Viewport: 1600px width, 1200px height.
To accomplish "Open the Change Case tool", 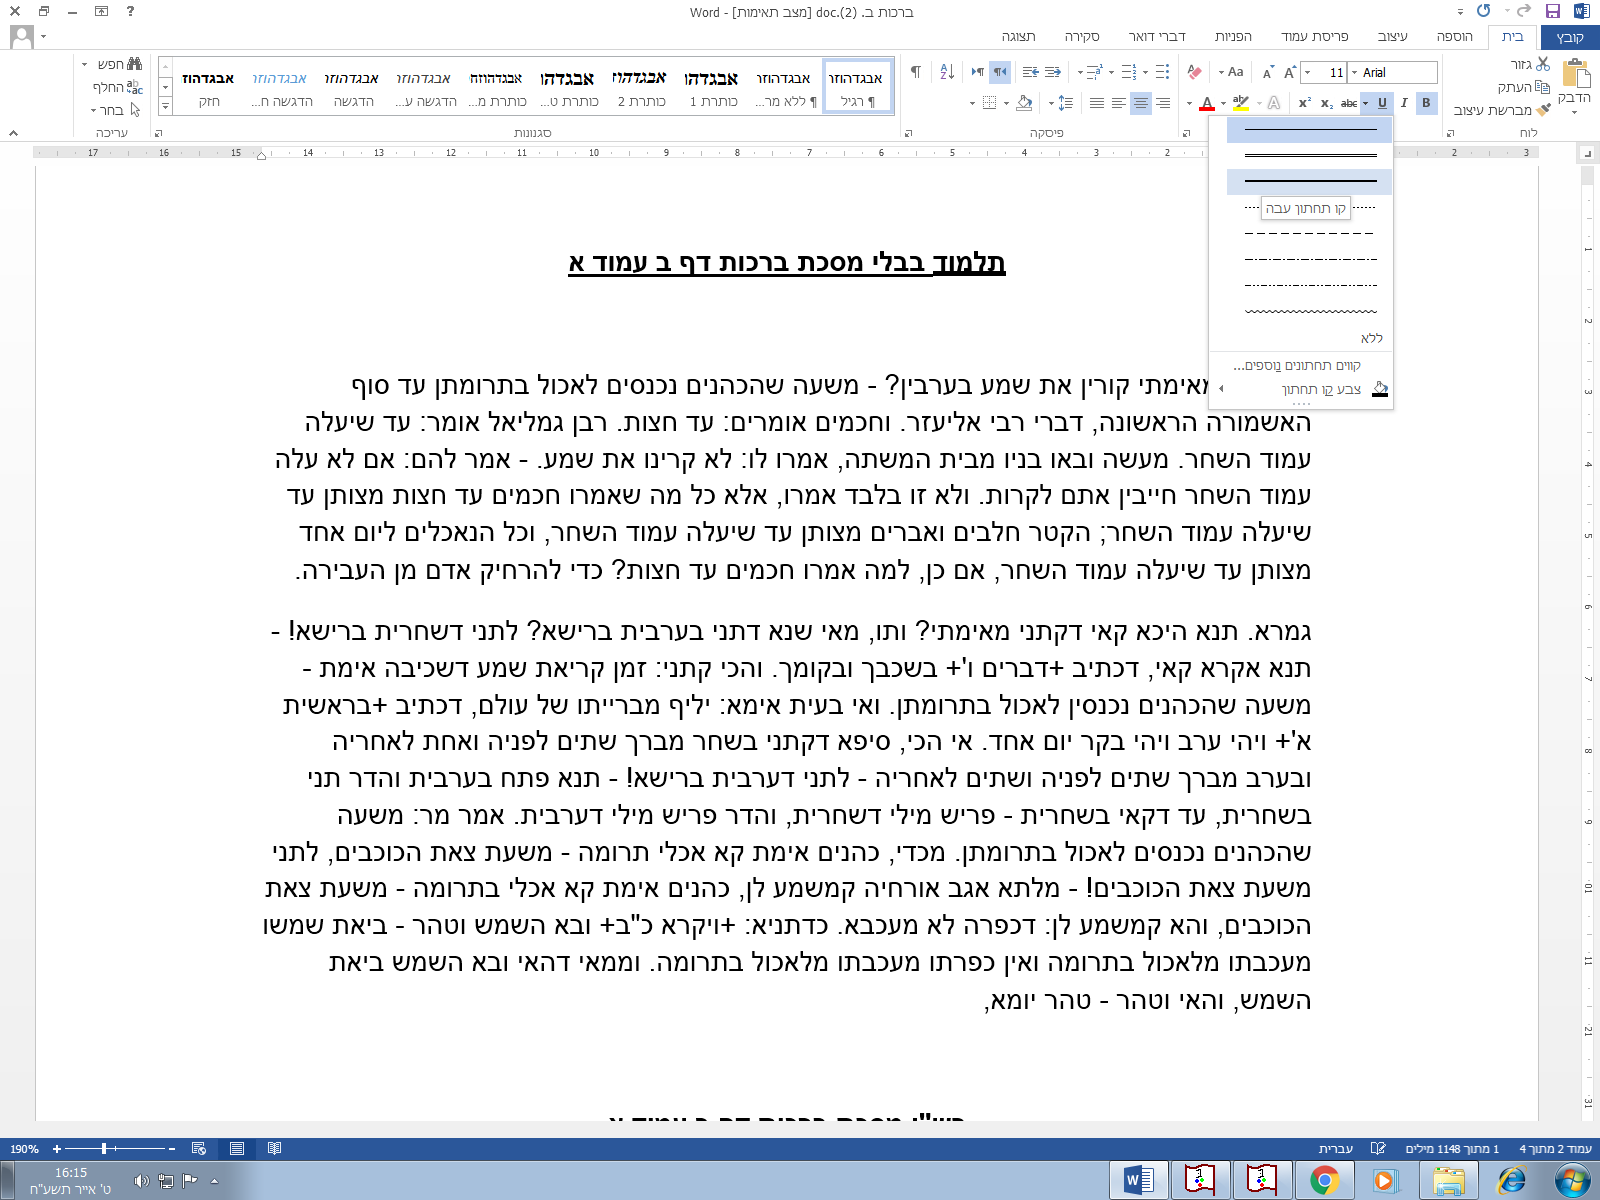I will [1236, 72].
